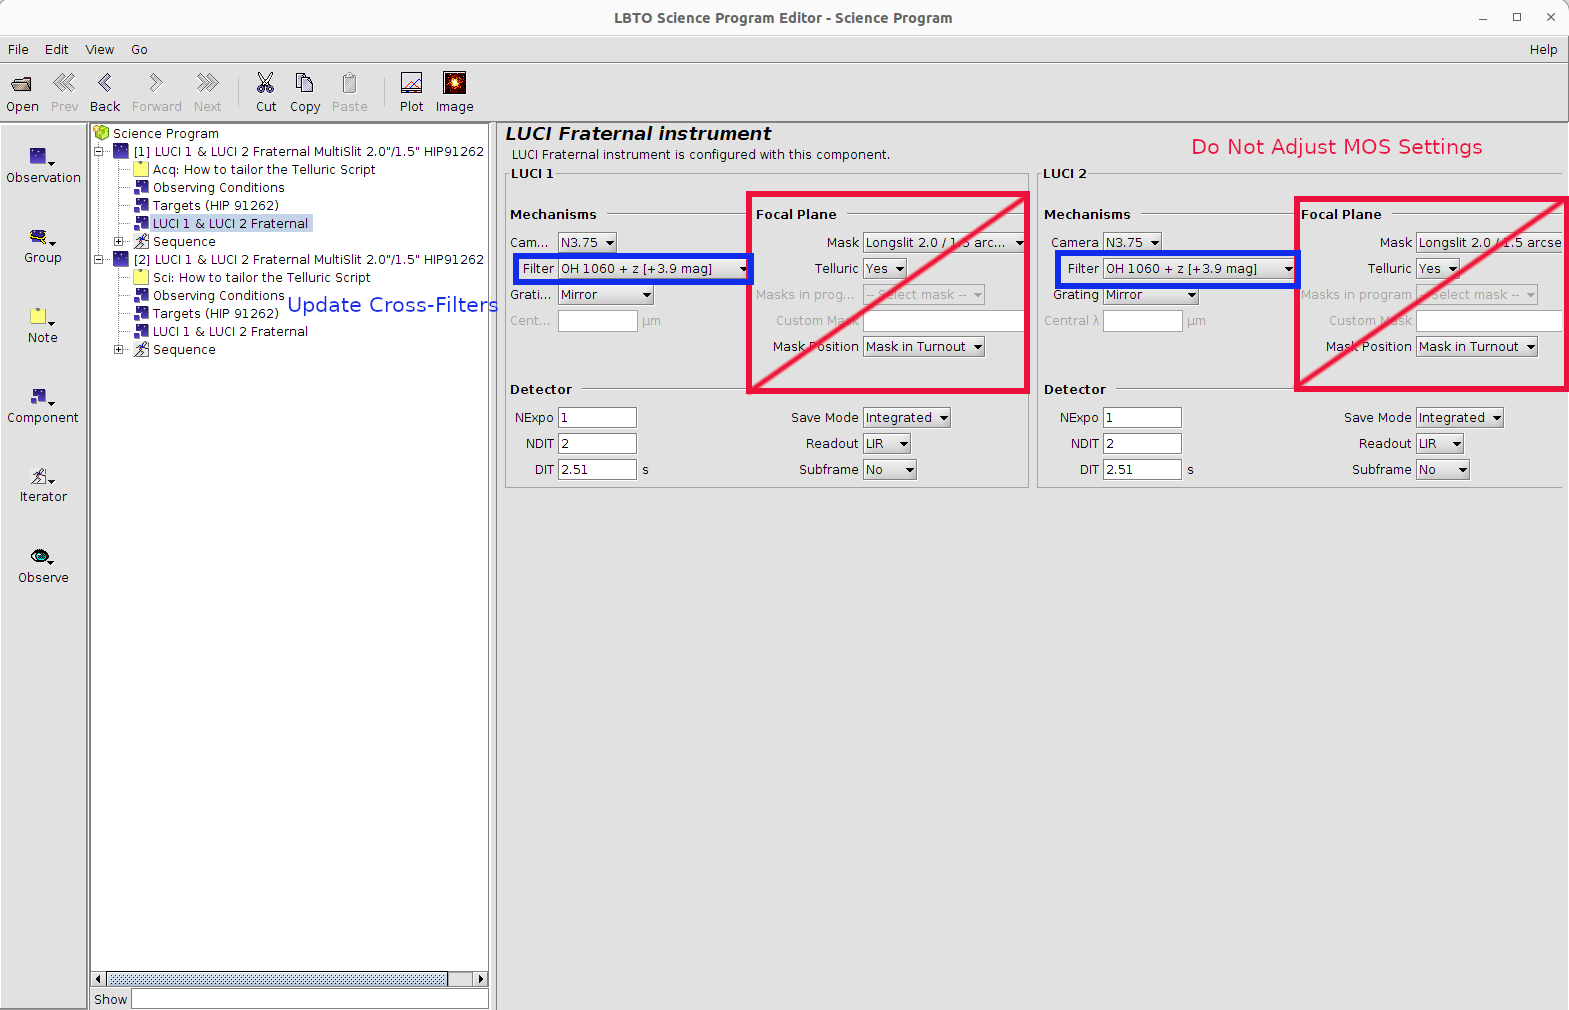The height and width of the screenshot is (1010, 1569).
Task: Open the Plot tool
Action: tap(411, 84)
